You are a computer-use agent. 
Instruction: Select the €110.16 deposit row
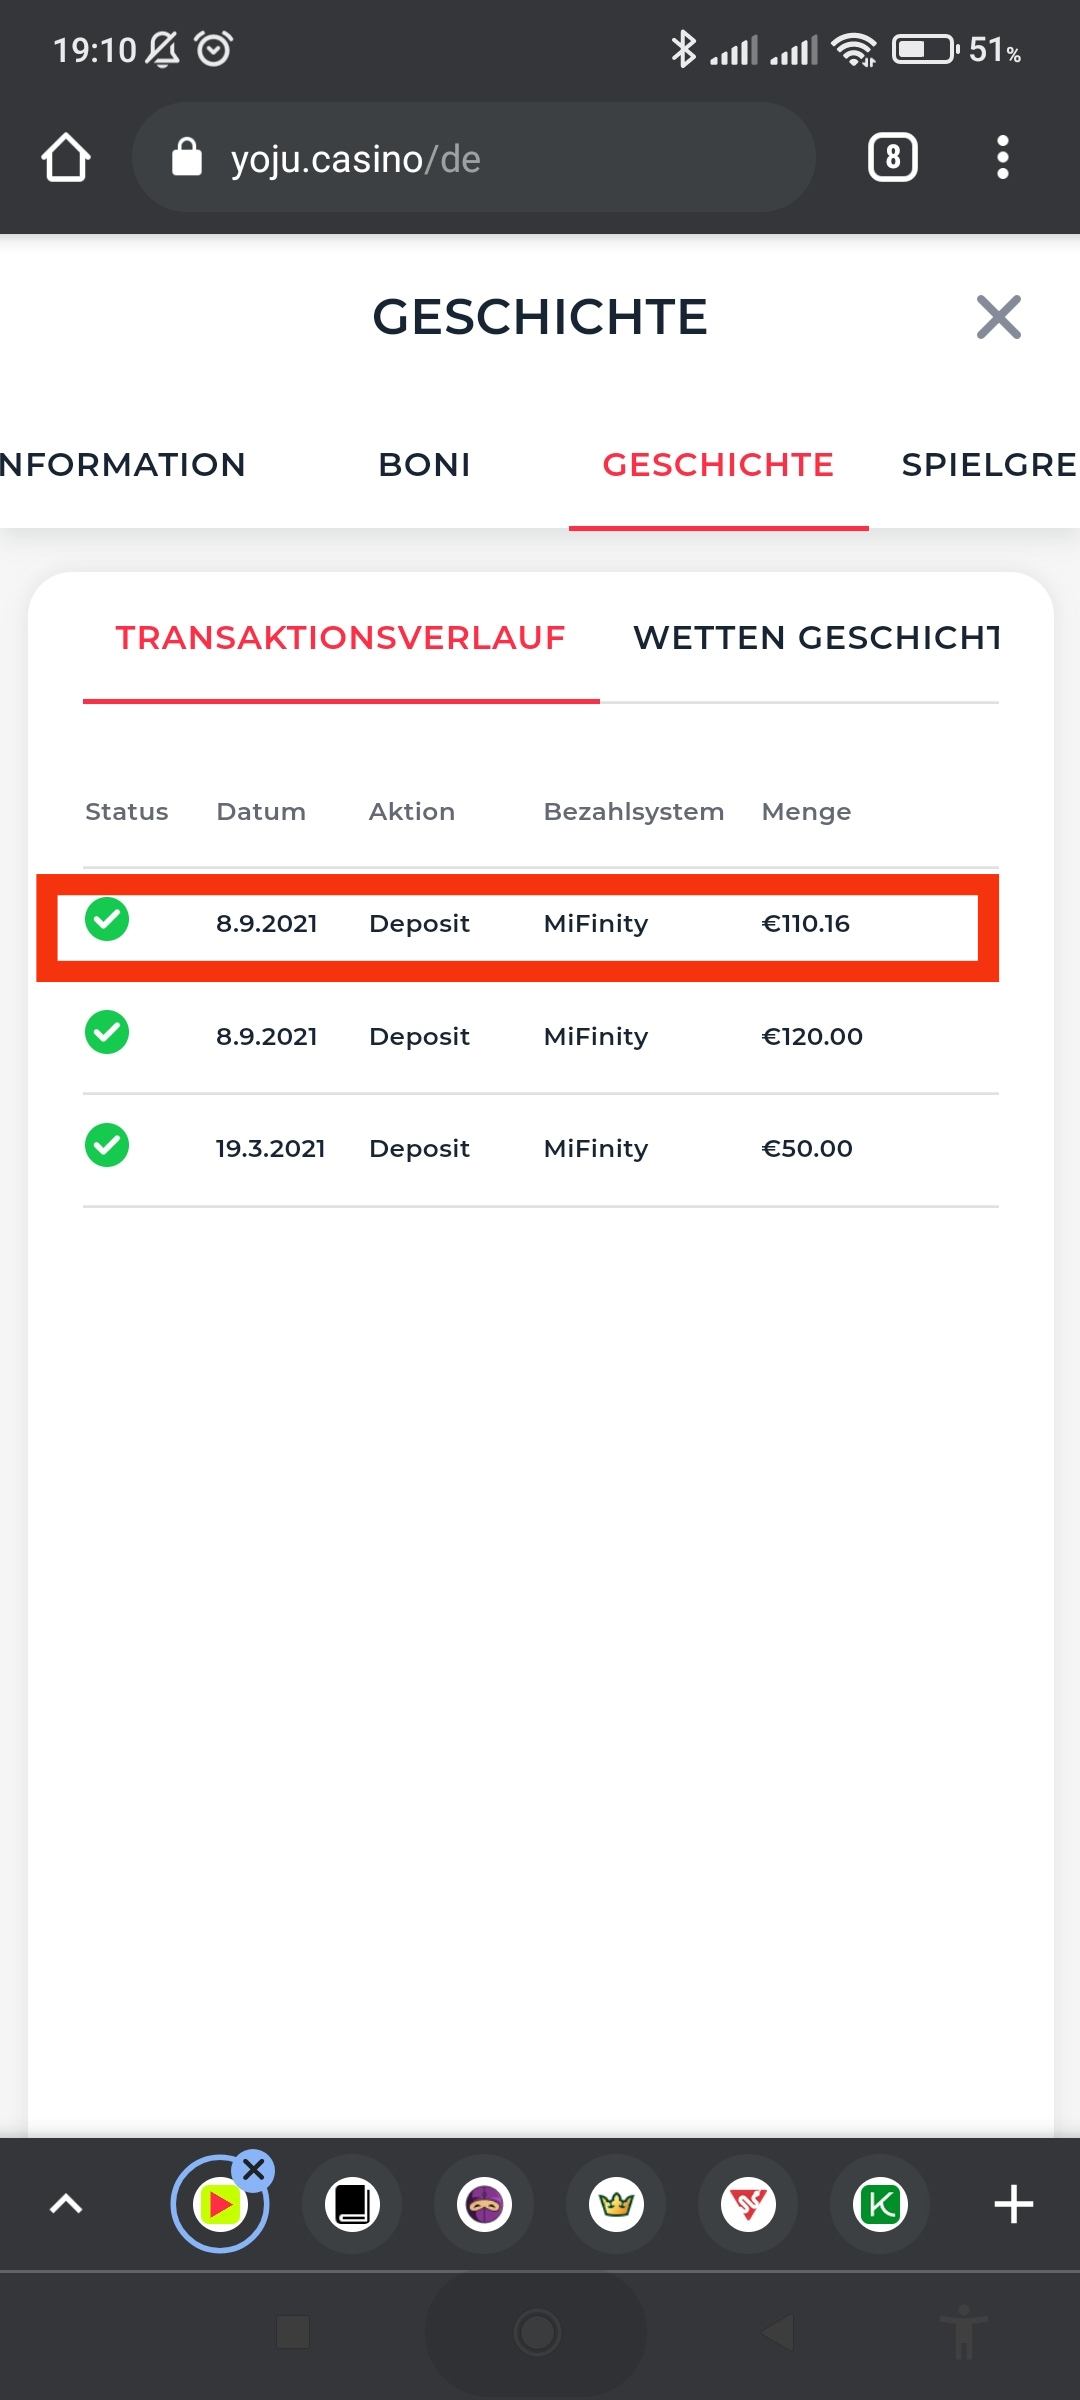518,923
